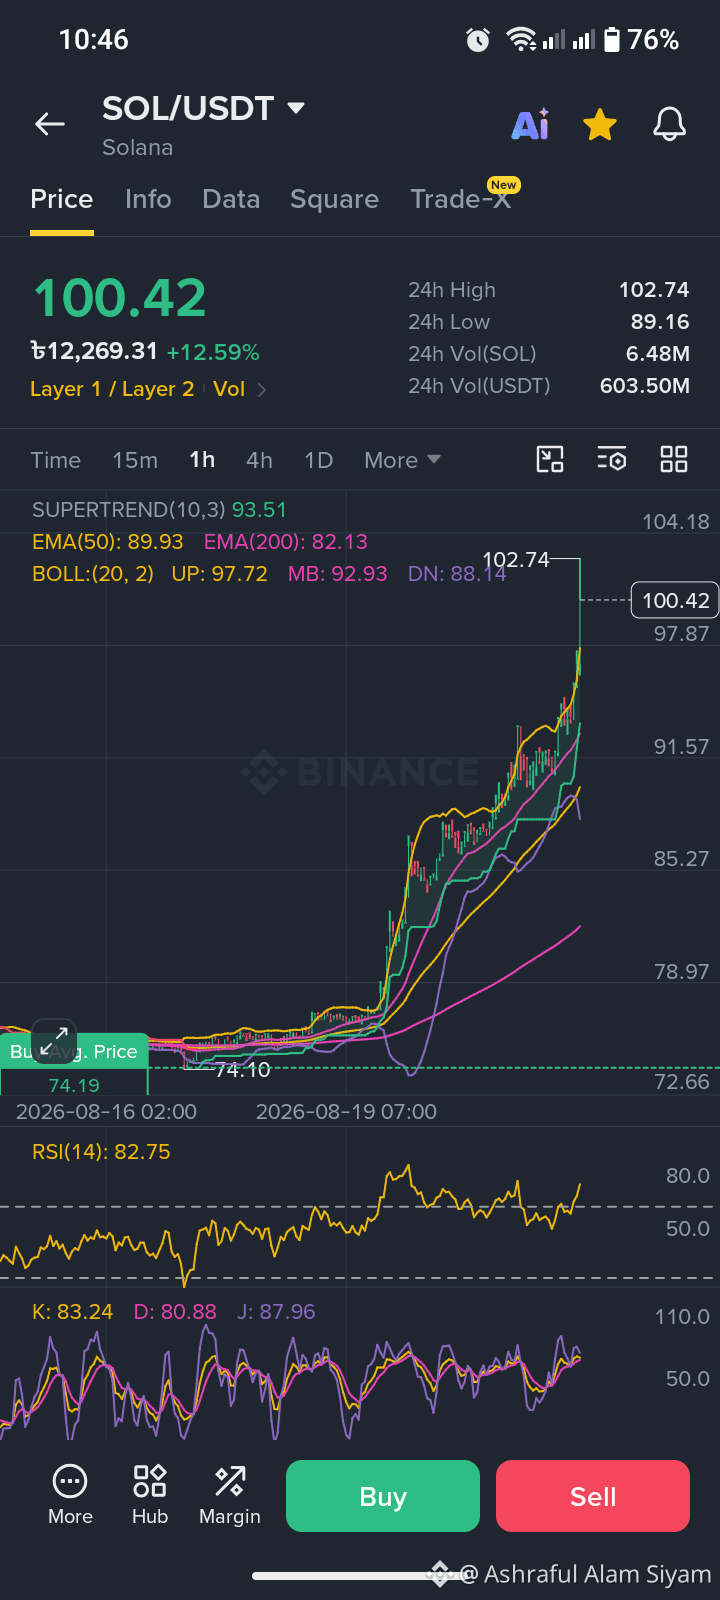Expand the More intervals dropdown

click(x=402, y=460)
